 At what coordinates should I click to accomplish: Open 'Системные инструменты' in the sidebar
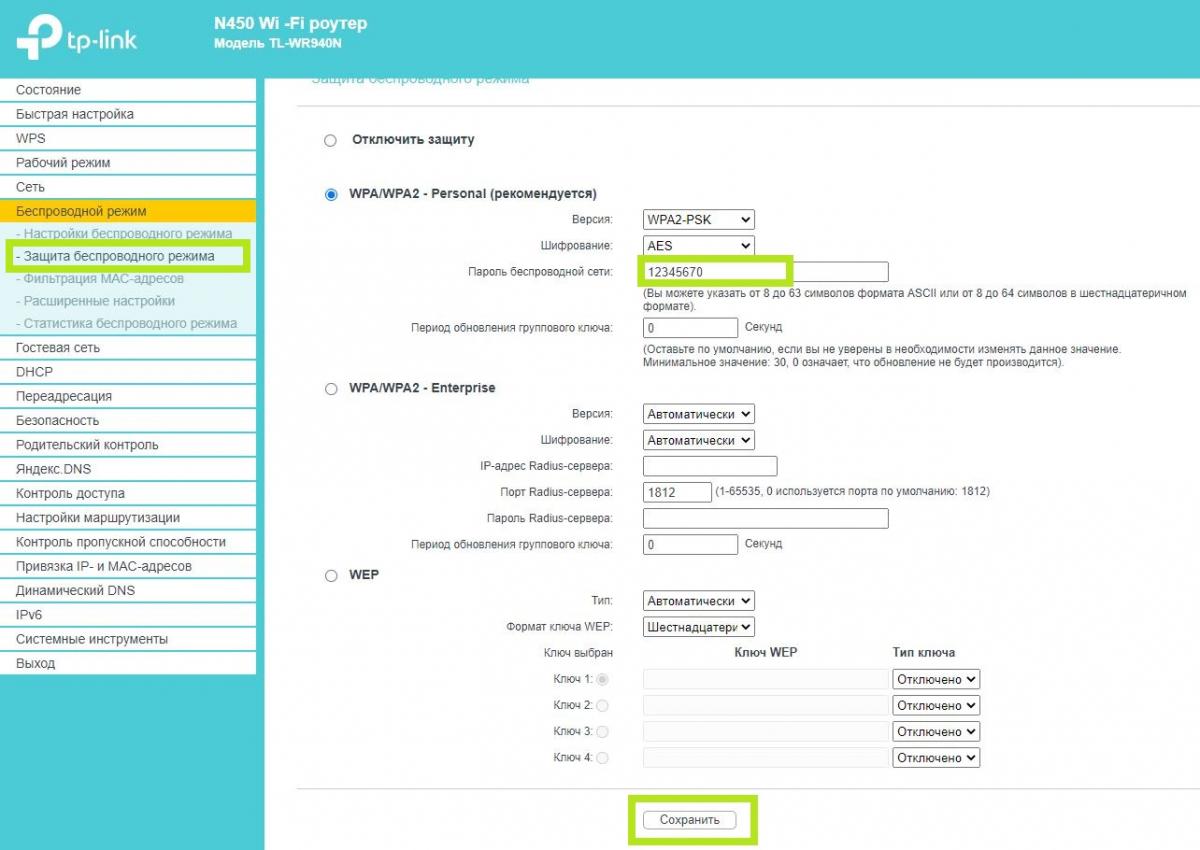click(92, 639)
